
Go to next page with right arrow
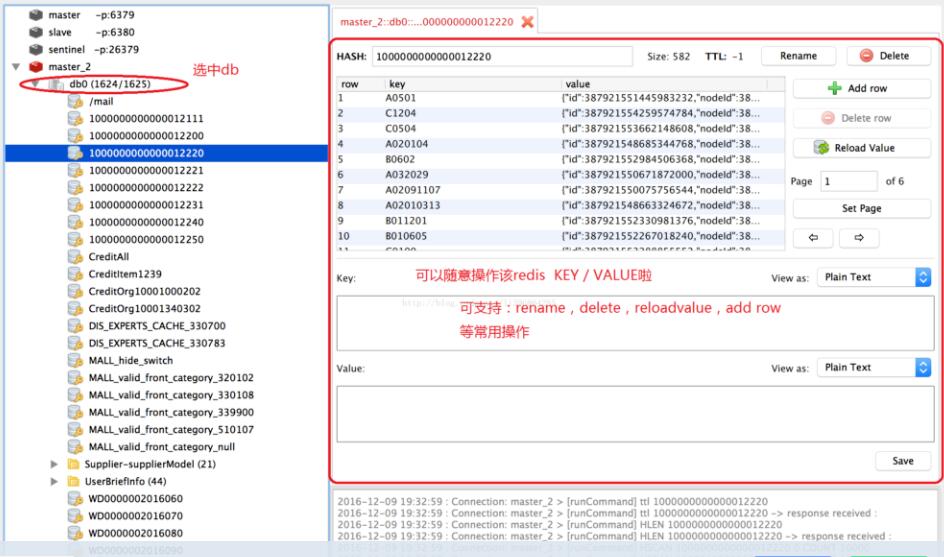858,240
